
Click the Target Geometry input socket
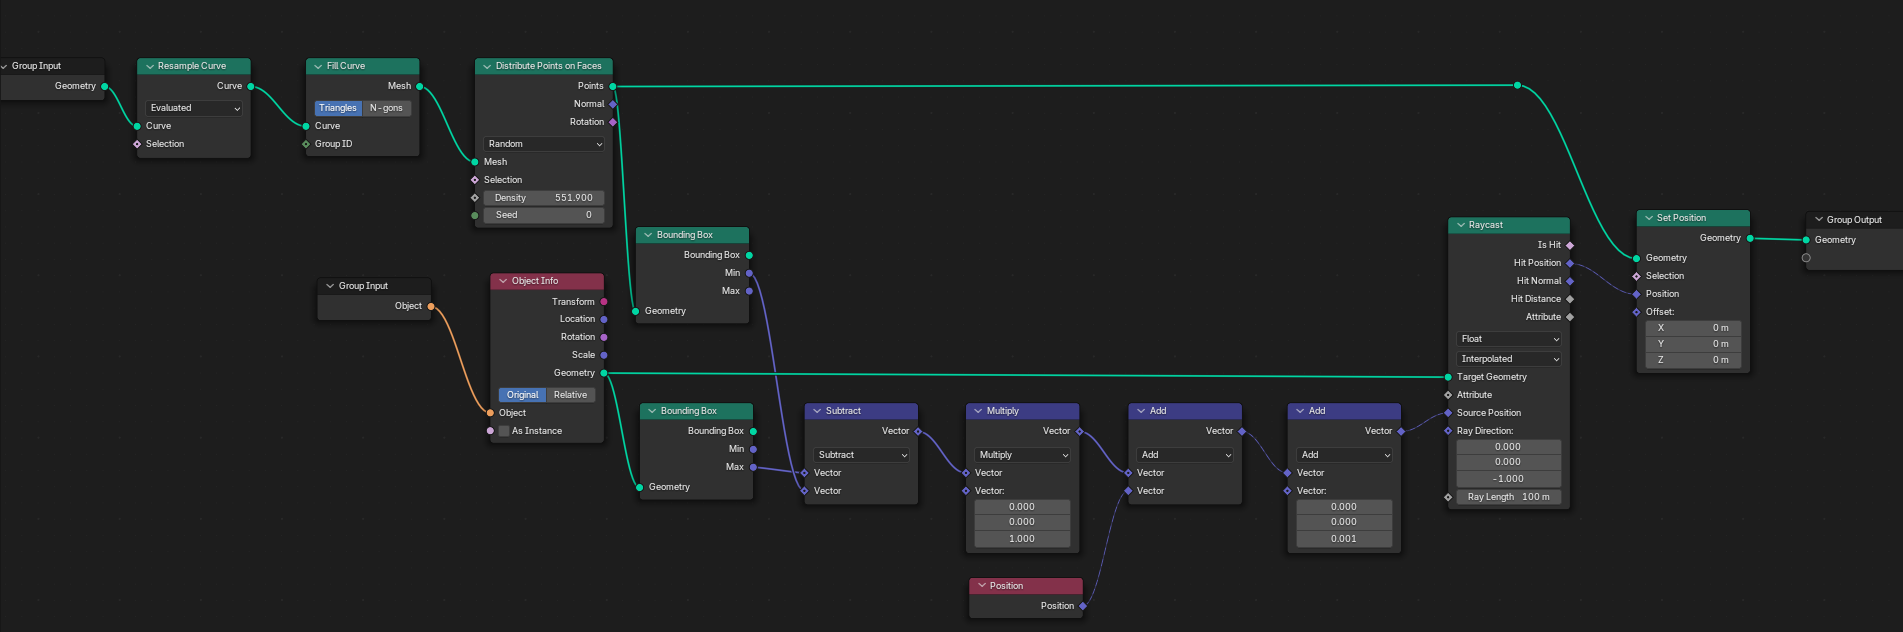pos(1448,377)
